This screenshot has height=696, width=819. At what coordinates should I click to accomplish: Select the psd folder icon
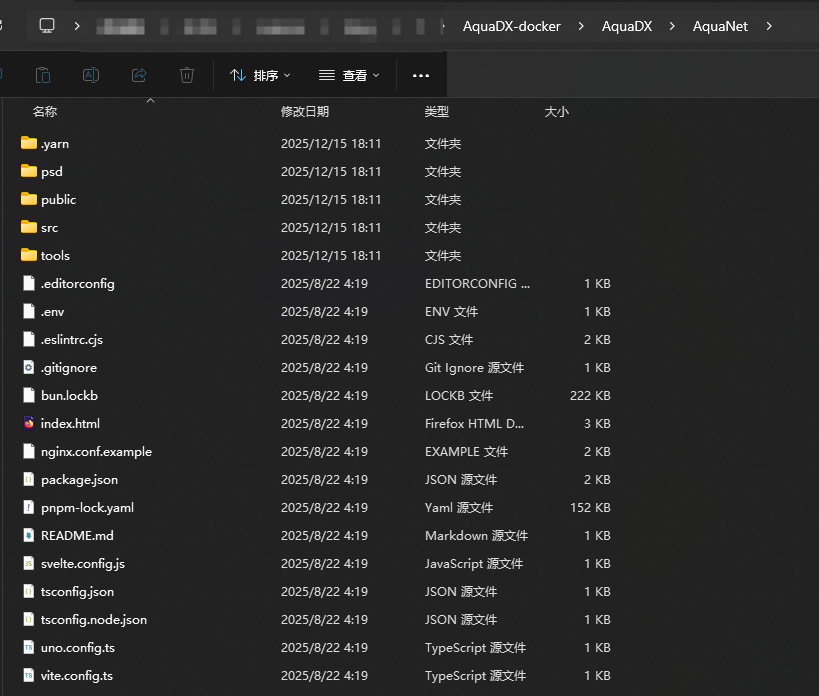[x=29, y=171]
